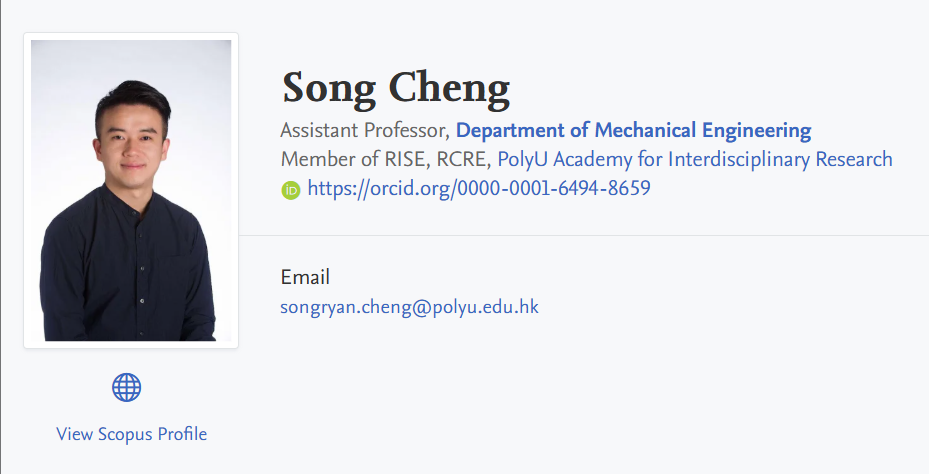Click the Song Cheng name heading
Screen dimensions: 929x474
click(x=396, y=88)
